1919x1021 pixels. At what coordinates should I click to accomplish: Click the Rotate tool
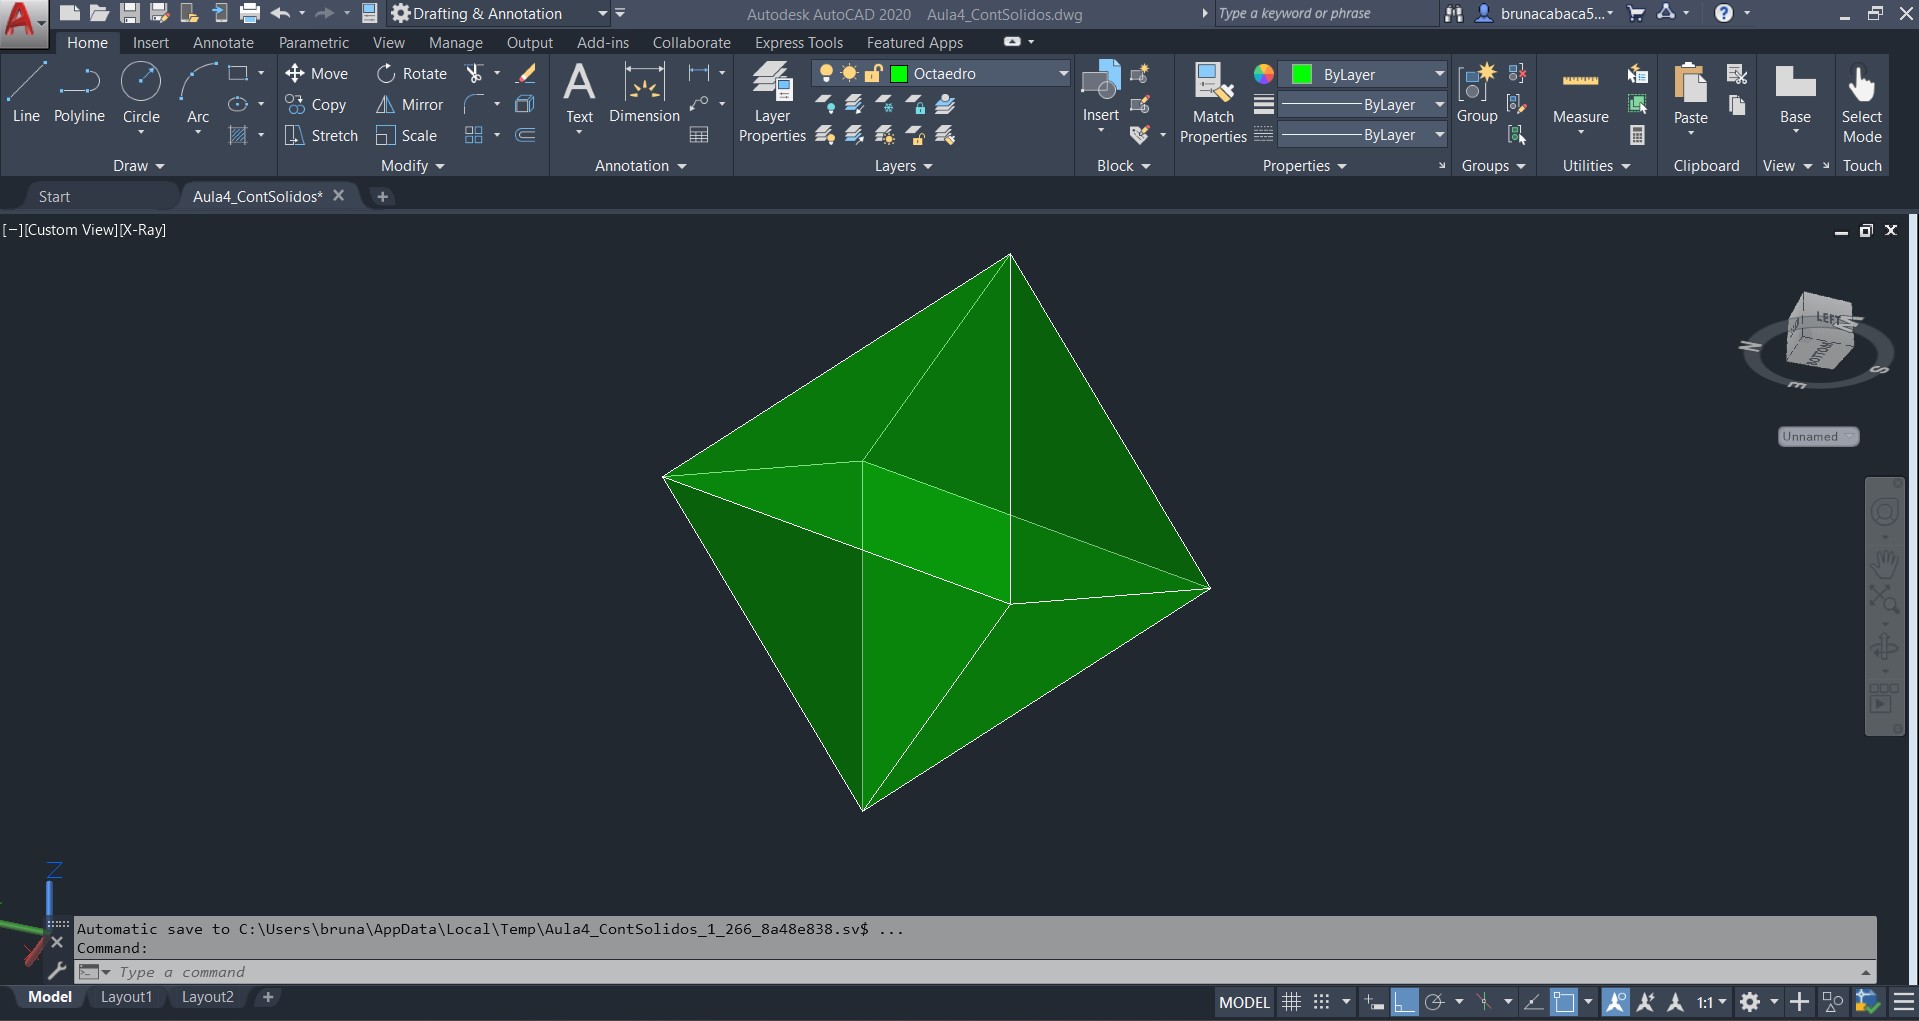pos(411,73)
